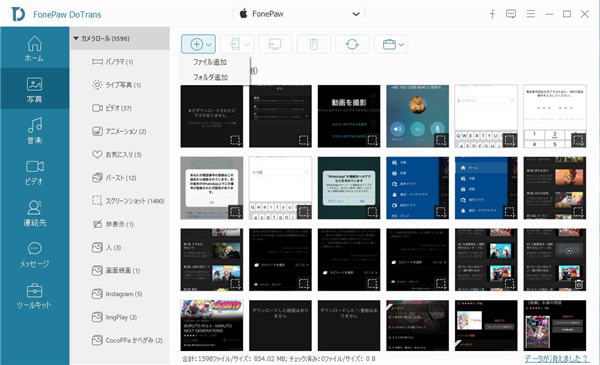
Task: Select the 画面録画 (1) album
Action: 120,270
